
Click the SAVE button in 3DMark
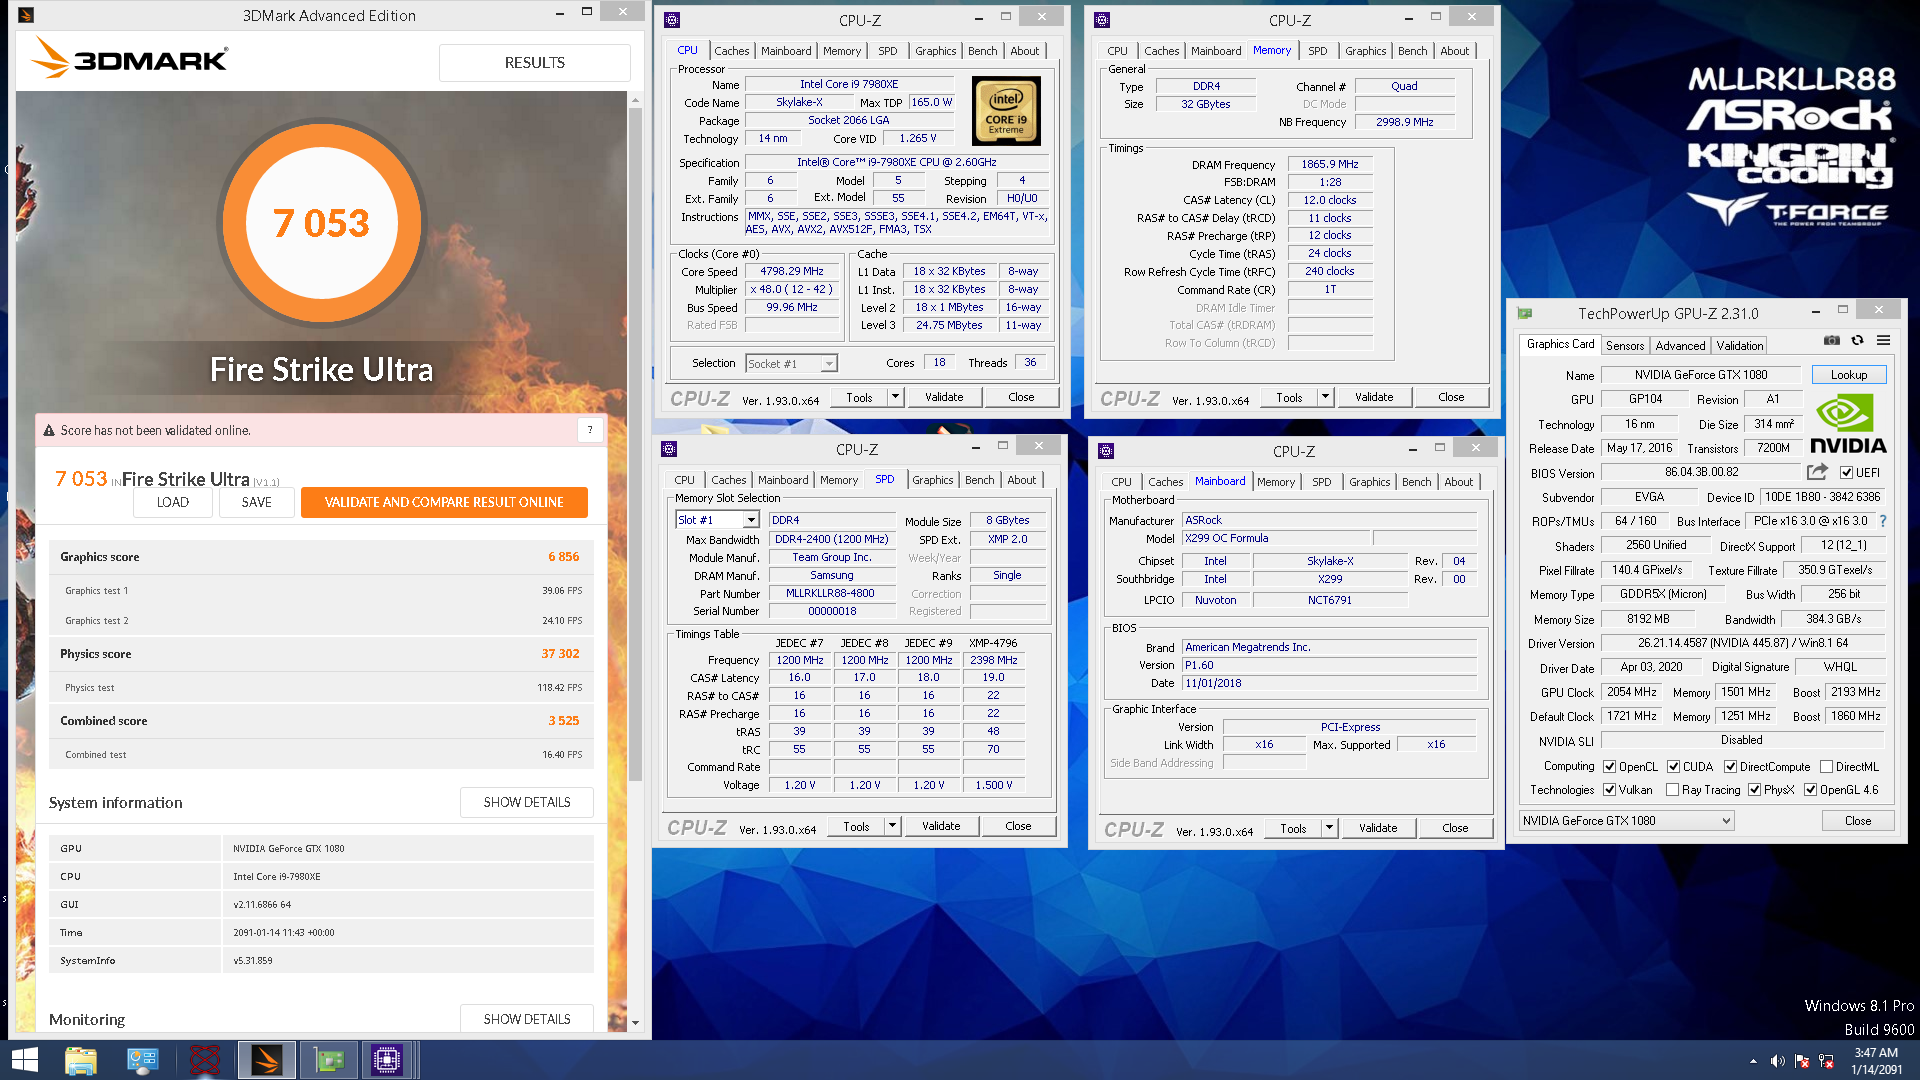click(x=256, y=502)
